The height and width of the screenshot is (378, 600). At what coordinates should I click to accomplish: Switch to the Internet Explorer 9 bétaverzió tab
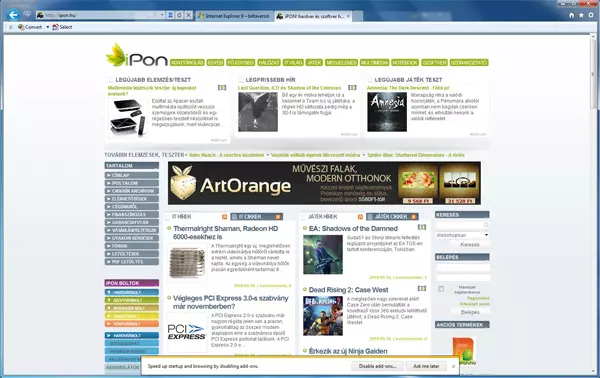234,16
